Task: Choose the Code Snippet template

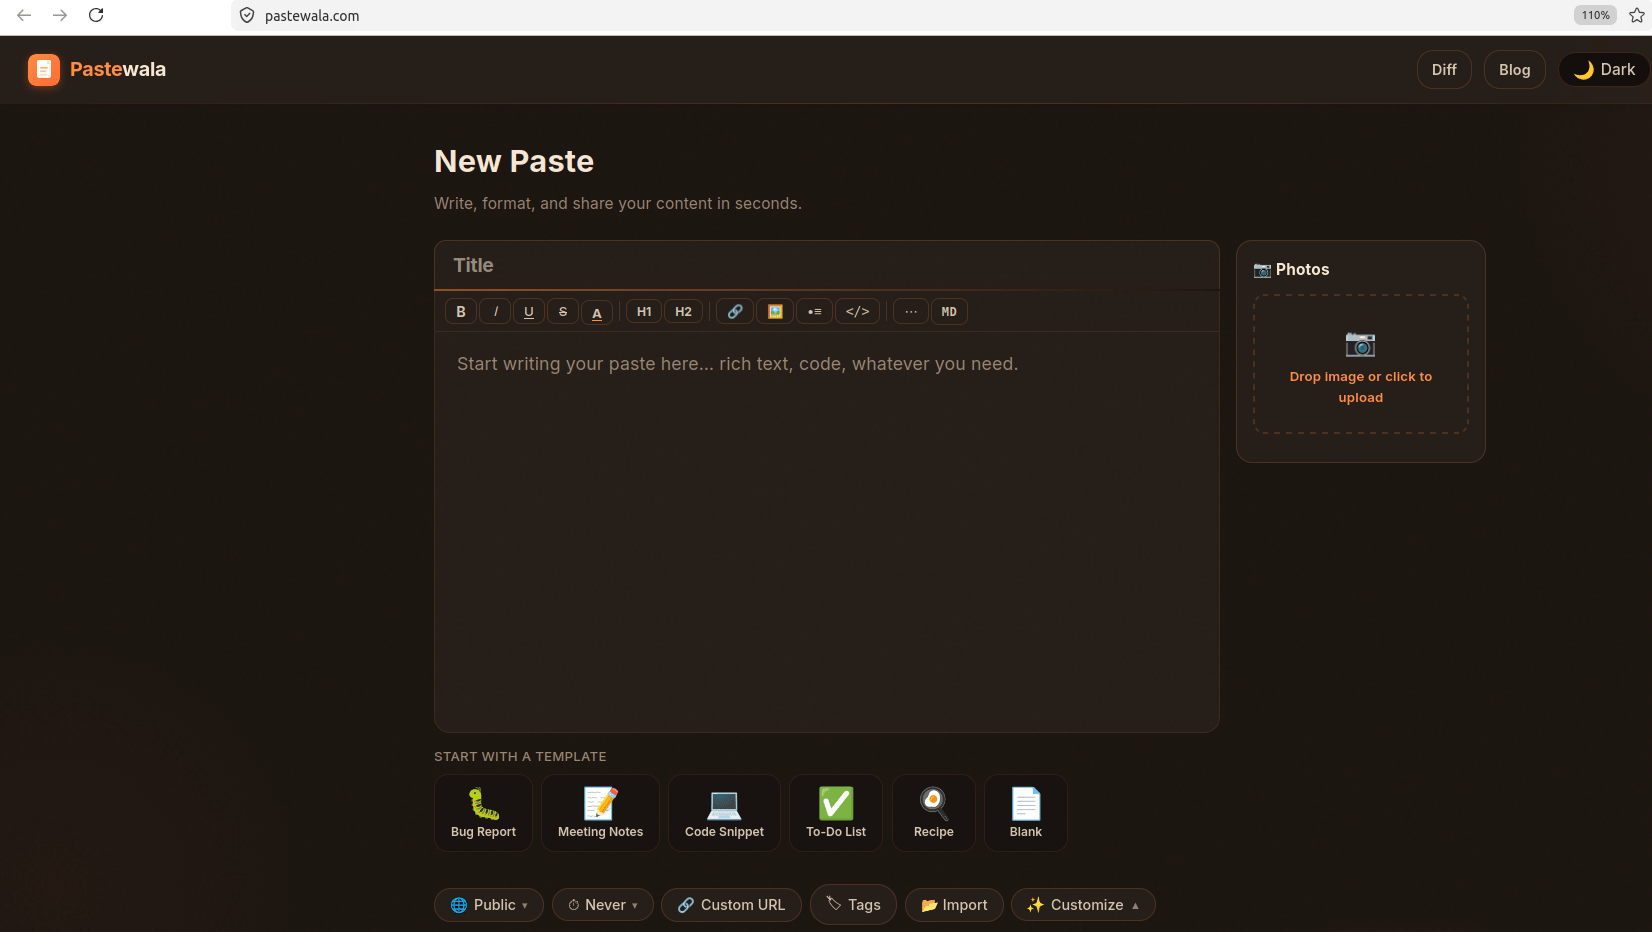Action: [724, 813]
